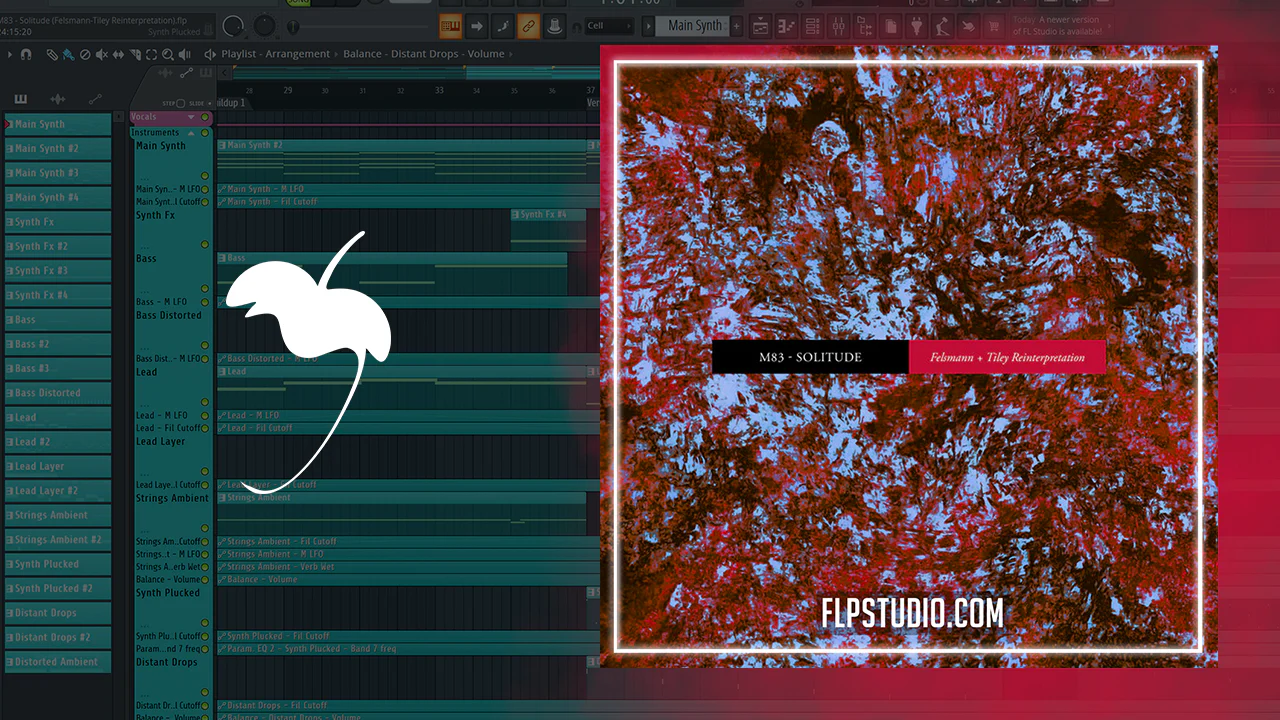Viewport: 1280px width, 720px height.
Task: Toggle mute light on Synth Fx track
Action: [x=205, y=245]
